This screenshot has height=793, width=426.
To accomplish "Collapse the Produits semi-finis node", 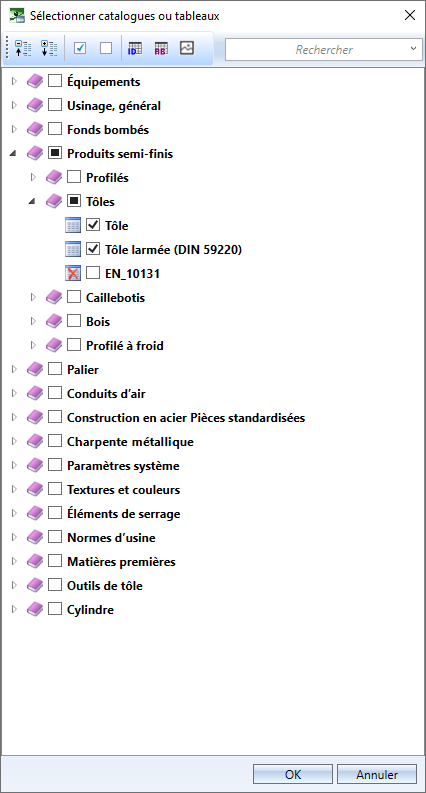I will 14,154.
